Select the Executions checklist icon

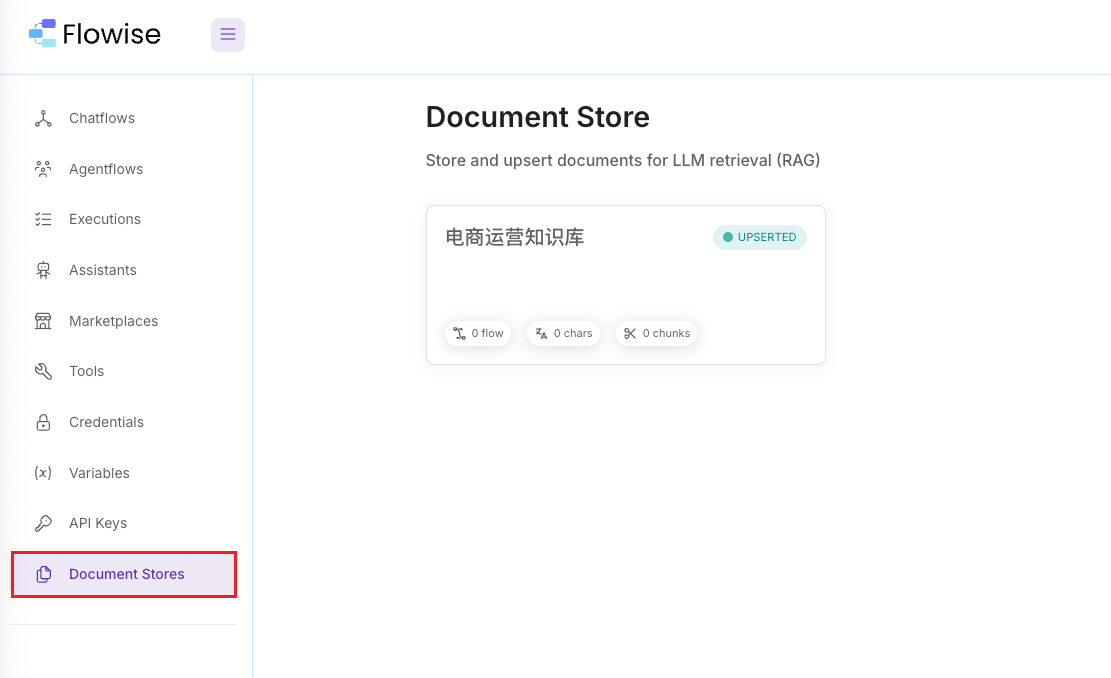click(43, 220)
